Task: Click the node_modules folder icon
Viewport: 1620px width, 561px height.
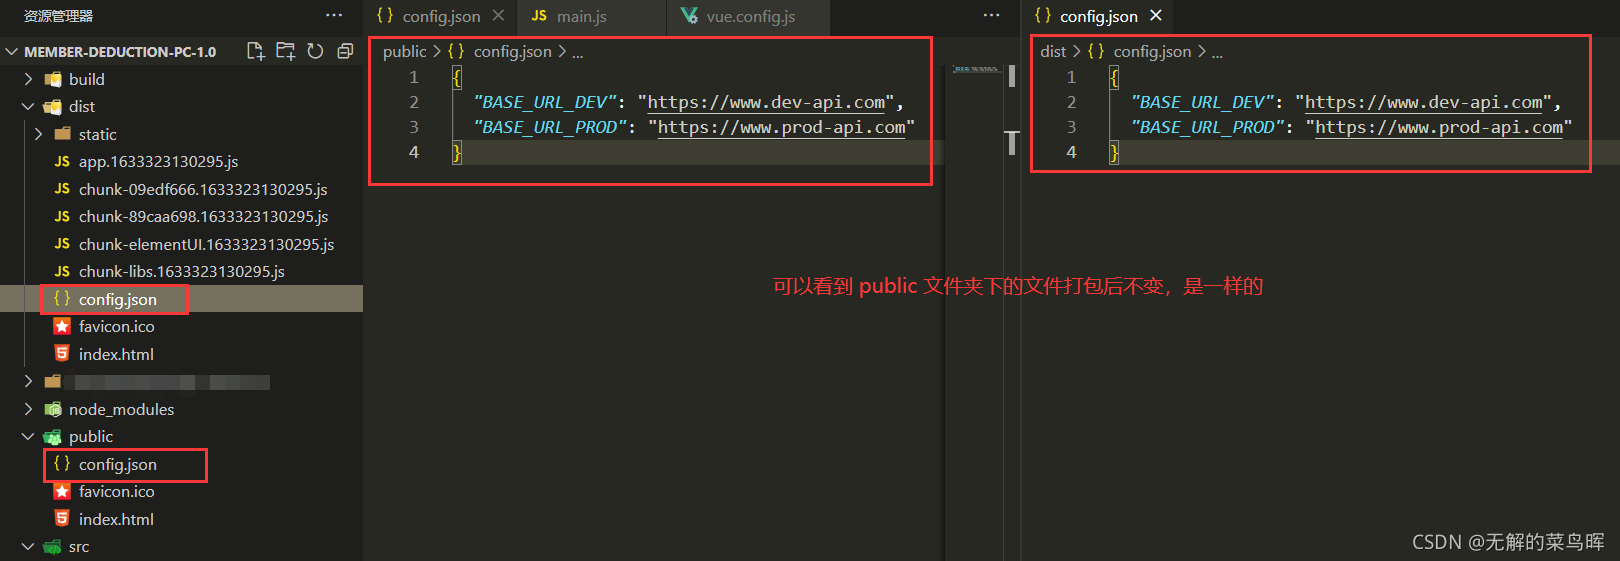Action: point(53,409)
